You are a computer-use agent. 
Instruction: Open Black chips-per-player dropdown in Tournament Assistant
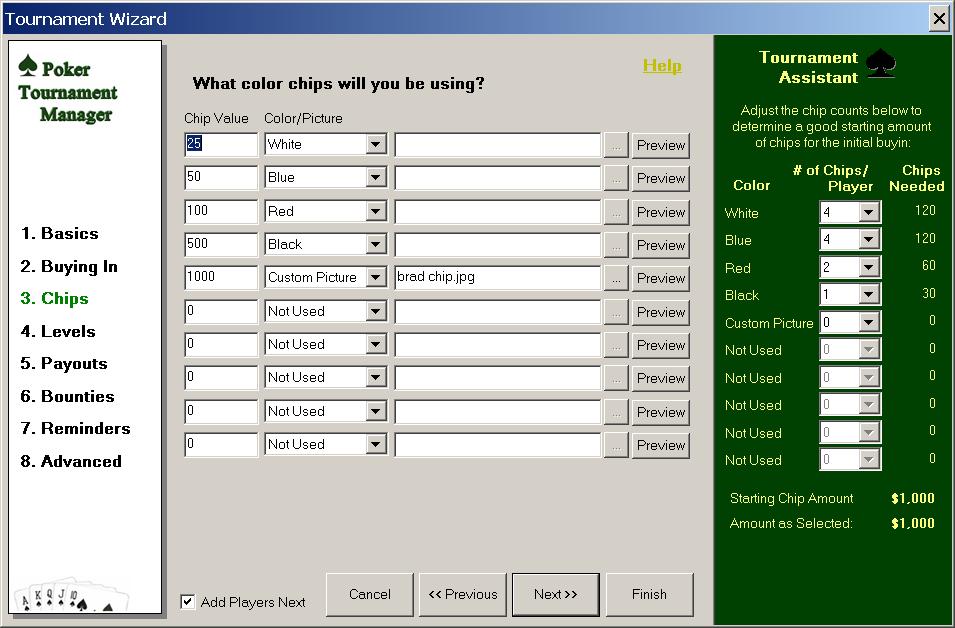tap(866, 295)
